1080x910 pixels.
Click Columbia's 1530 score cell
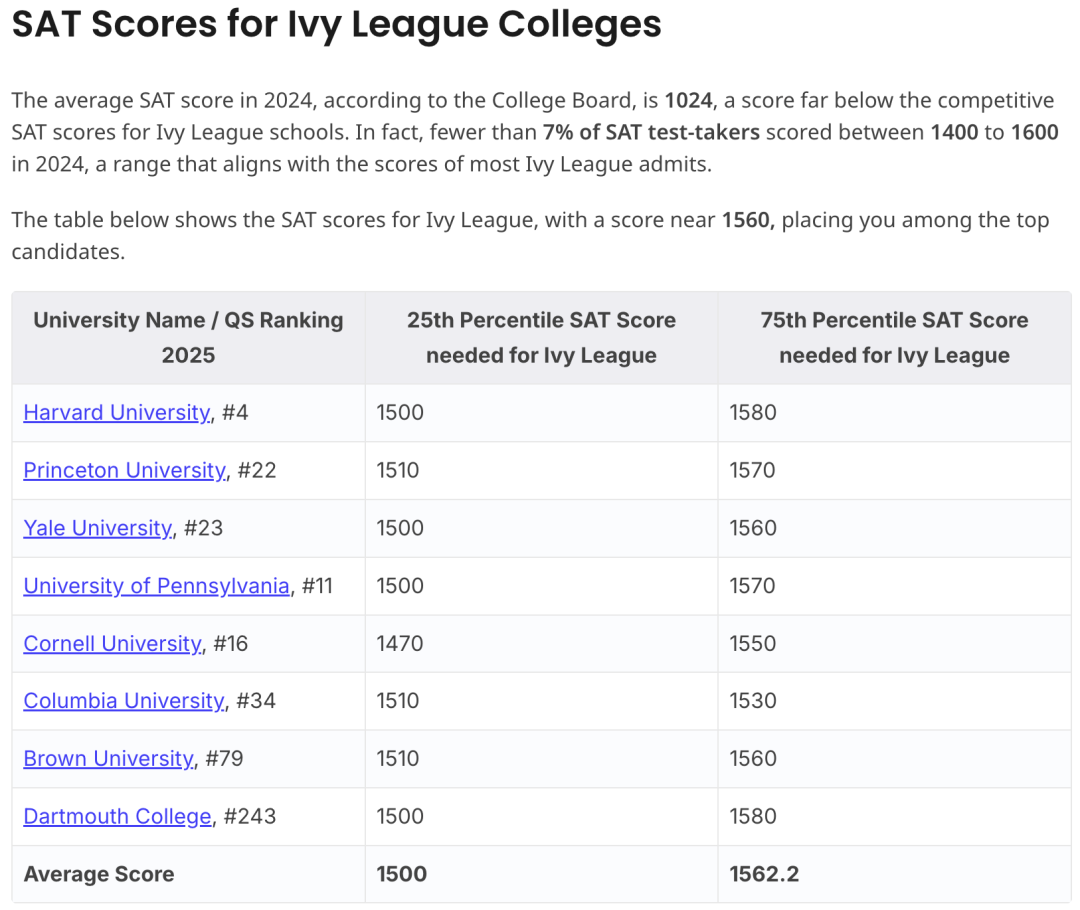click(894, 701)
